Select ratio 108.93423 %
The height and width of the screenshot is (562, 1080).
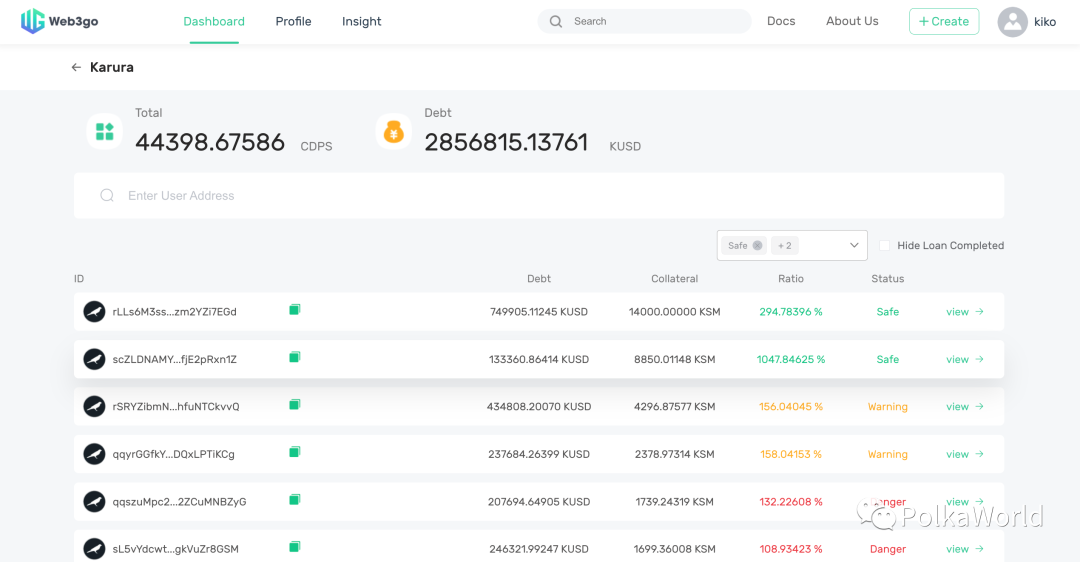791,549
